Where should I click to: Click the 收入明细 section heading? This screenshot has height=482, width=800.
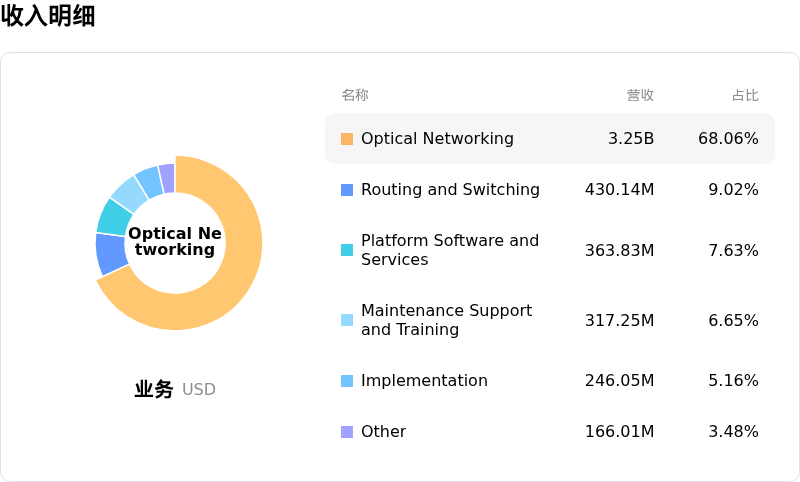48,16
